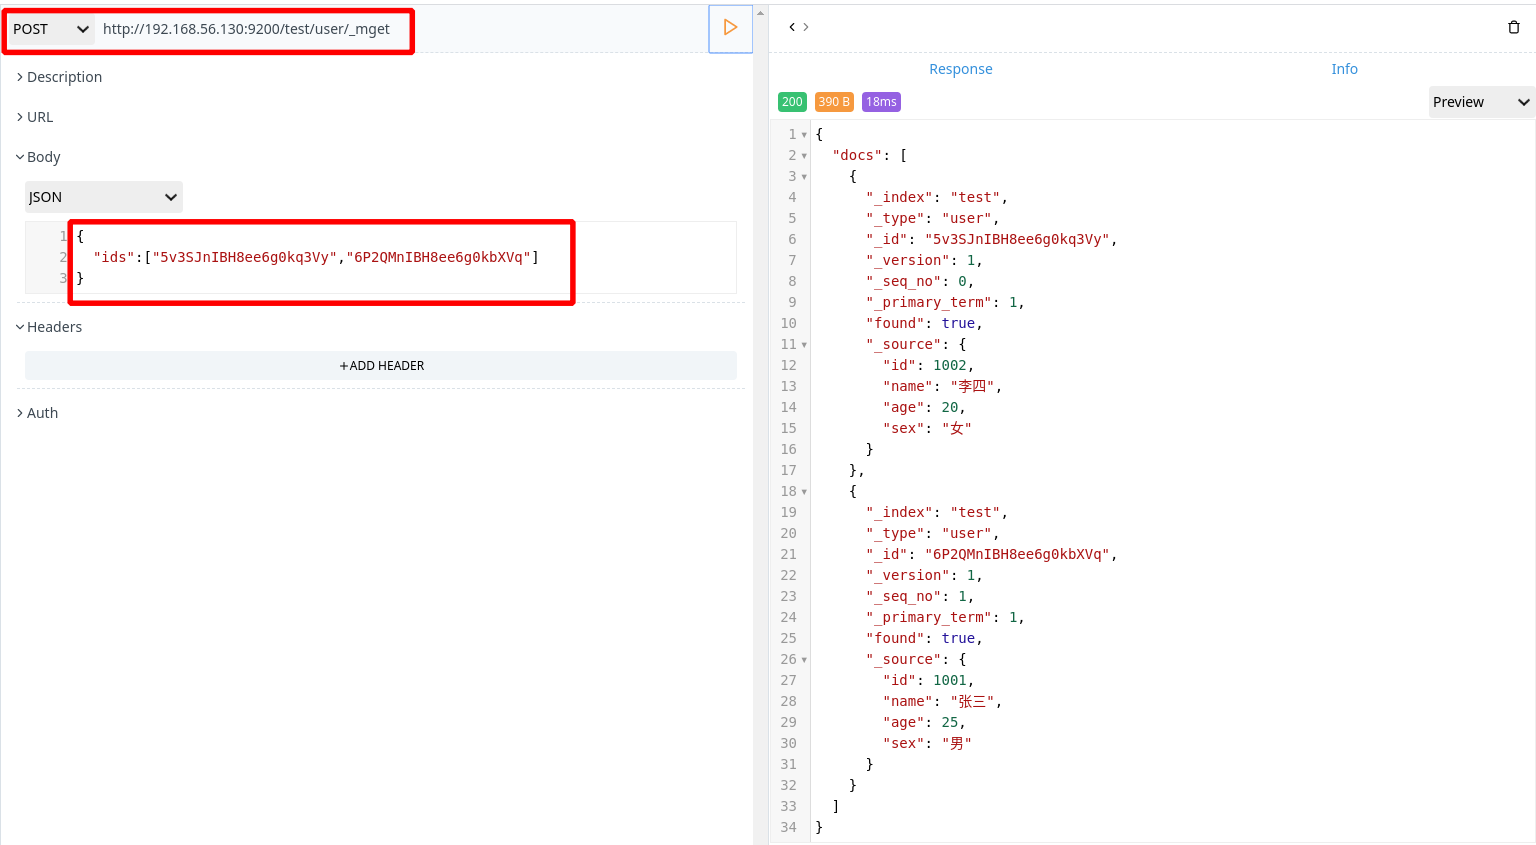Image resolution: width=1536 pixels, height=845 pixels.
Task: Click the green 200 status badge
Action: pos(792,101)
